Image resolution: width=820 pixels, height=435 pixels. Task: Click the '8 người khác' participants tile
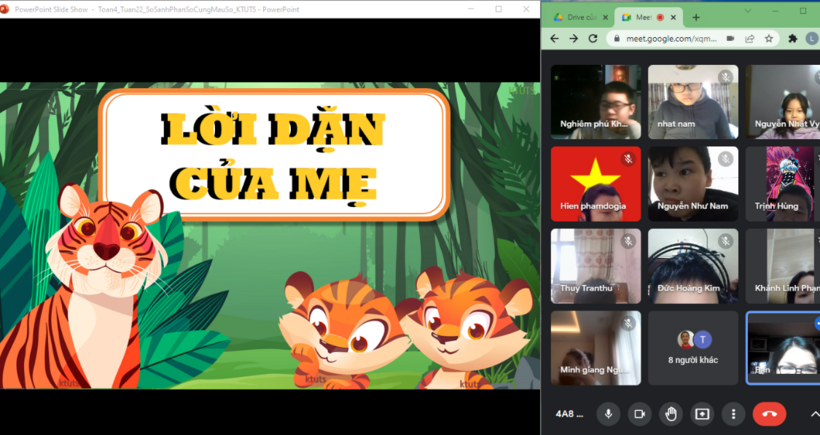[x=693, y=347]
